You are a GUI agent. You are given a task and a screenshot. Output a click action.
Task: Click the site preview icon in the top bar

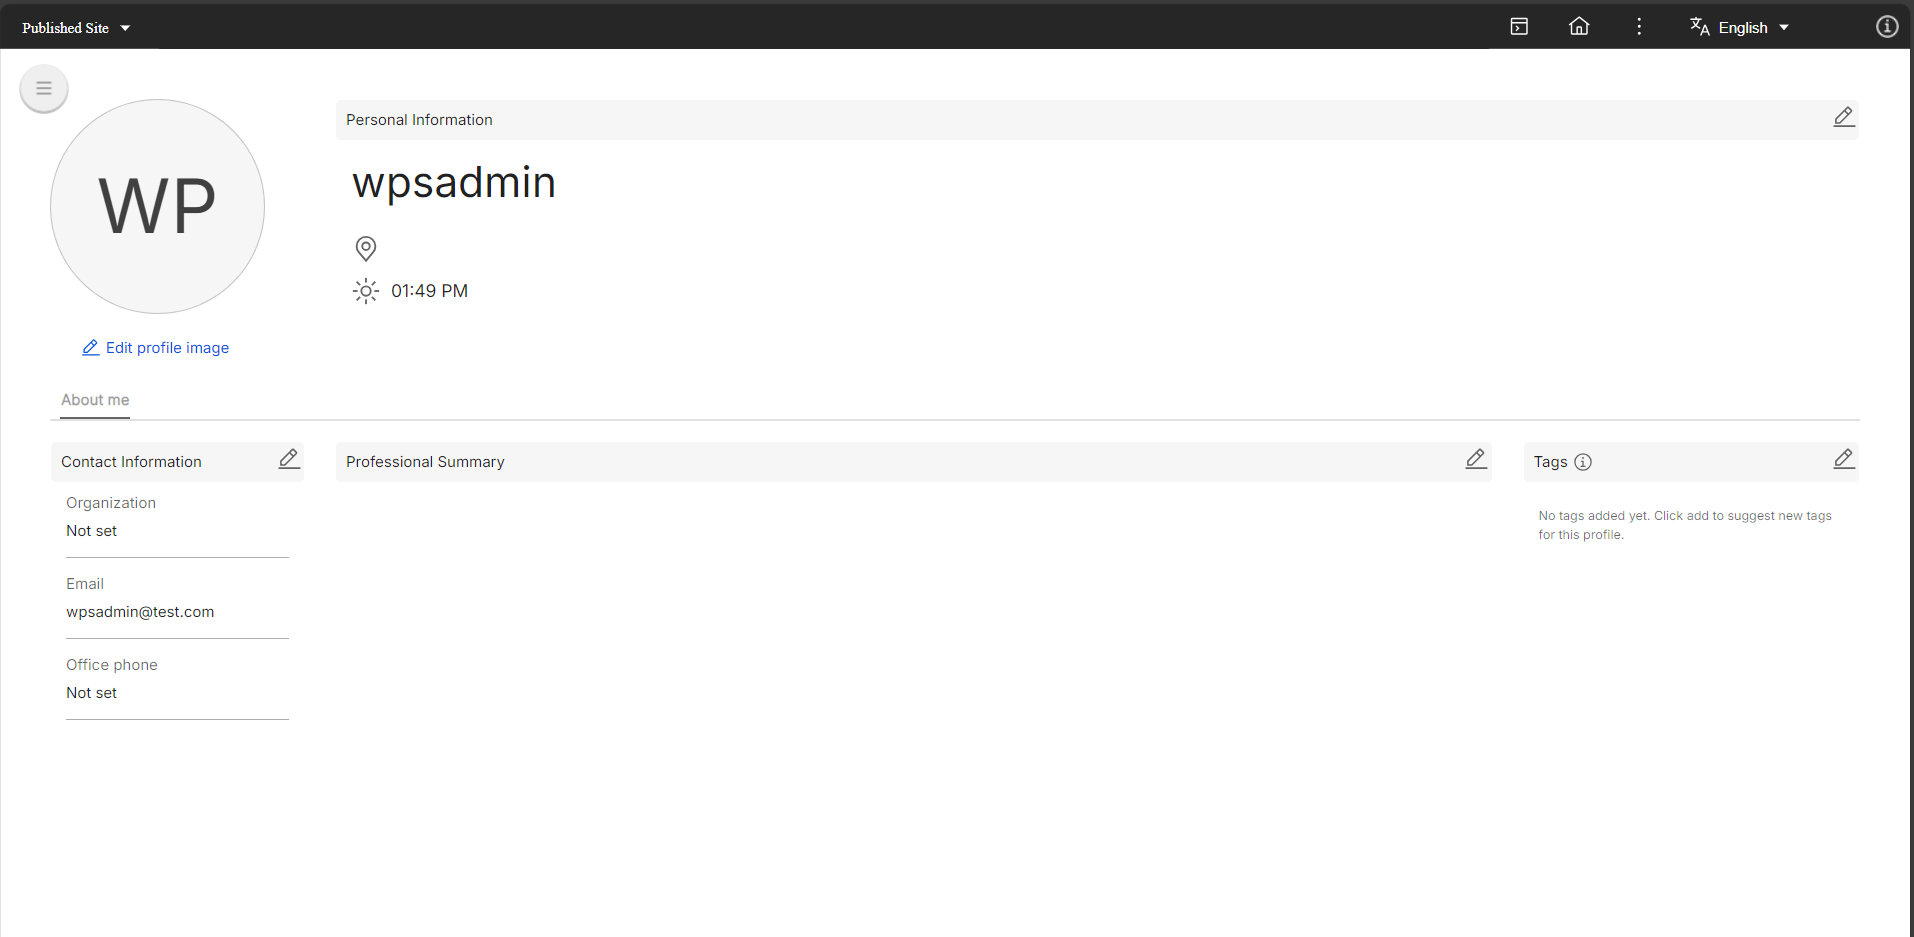pyautogui.click(x=1518, y=26)
